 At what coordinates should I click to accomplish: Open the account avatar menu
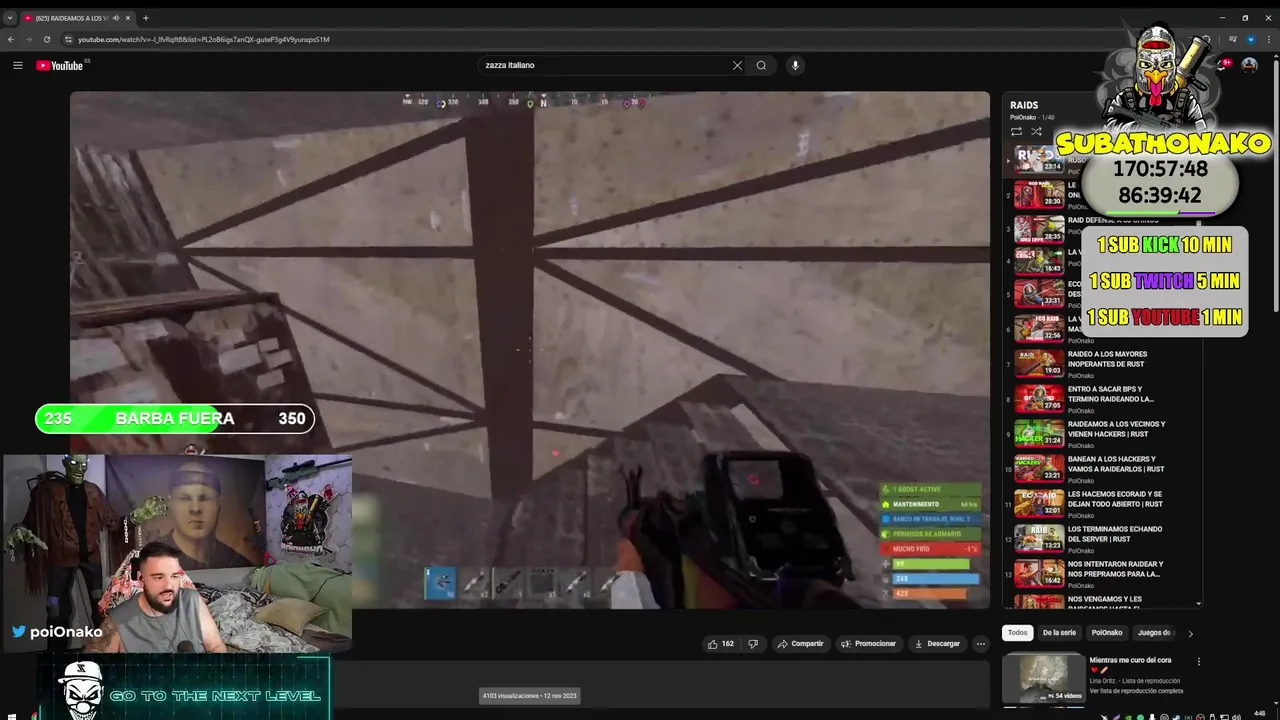click(x=1249, y=65)
